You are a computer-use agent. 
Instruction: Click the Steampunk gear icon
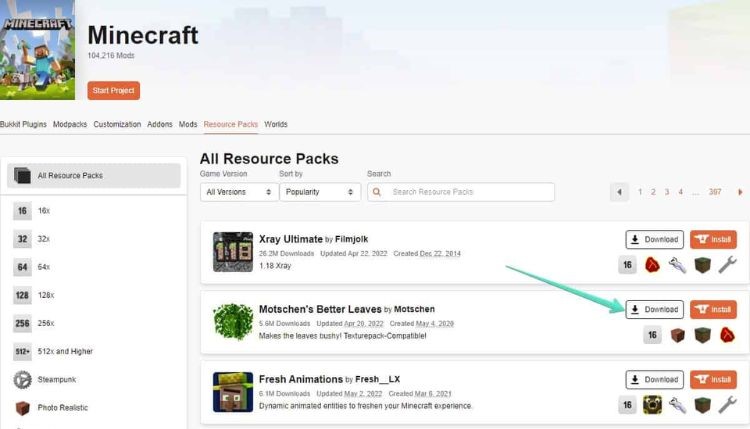[x=22, y=380]
